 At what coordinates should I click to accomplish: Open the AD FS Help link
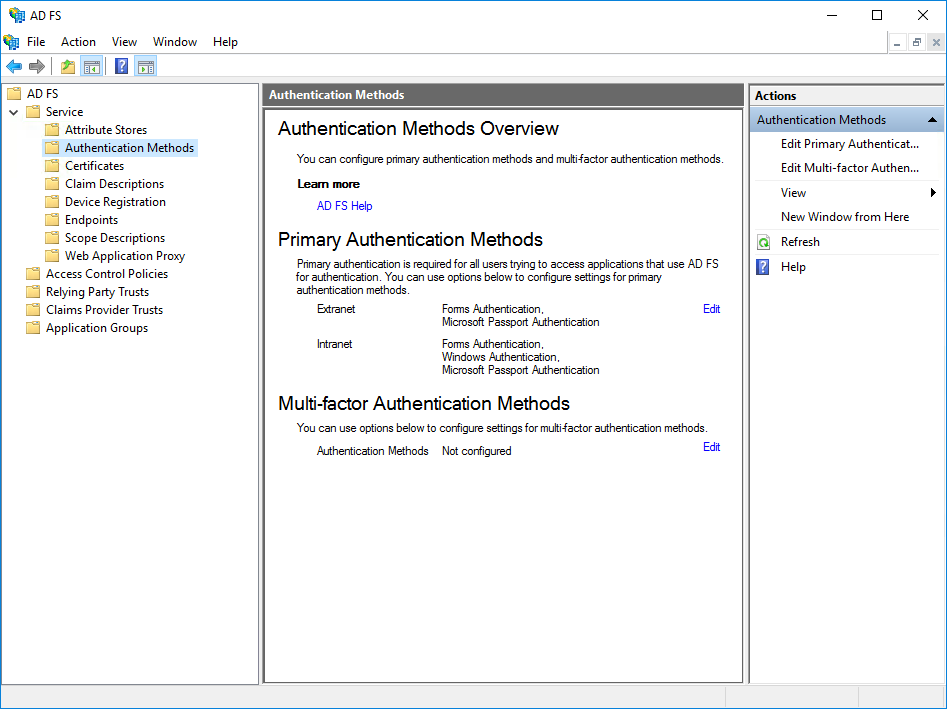(344, 206)
